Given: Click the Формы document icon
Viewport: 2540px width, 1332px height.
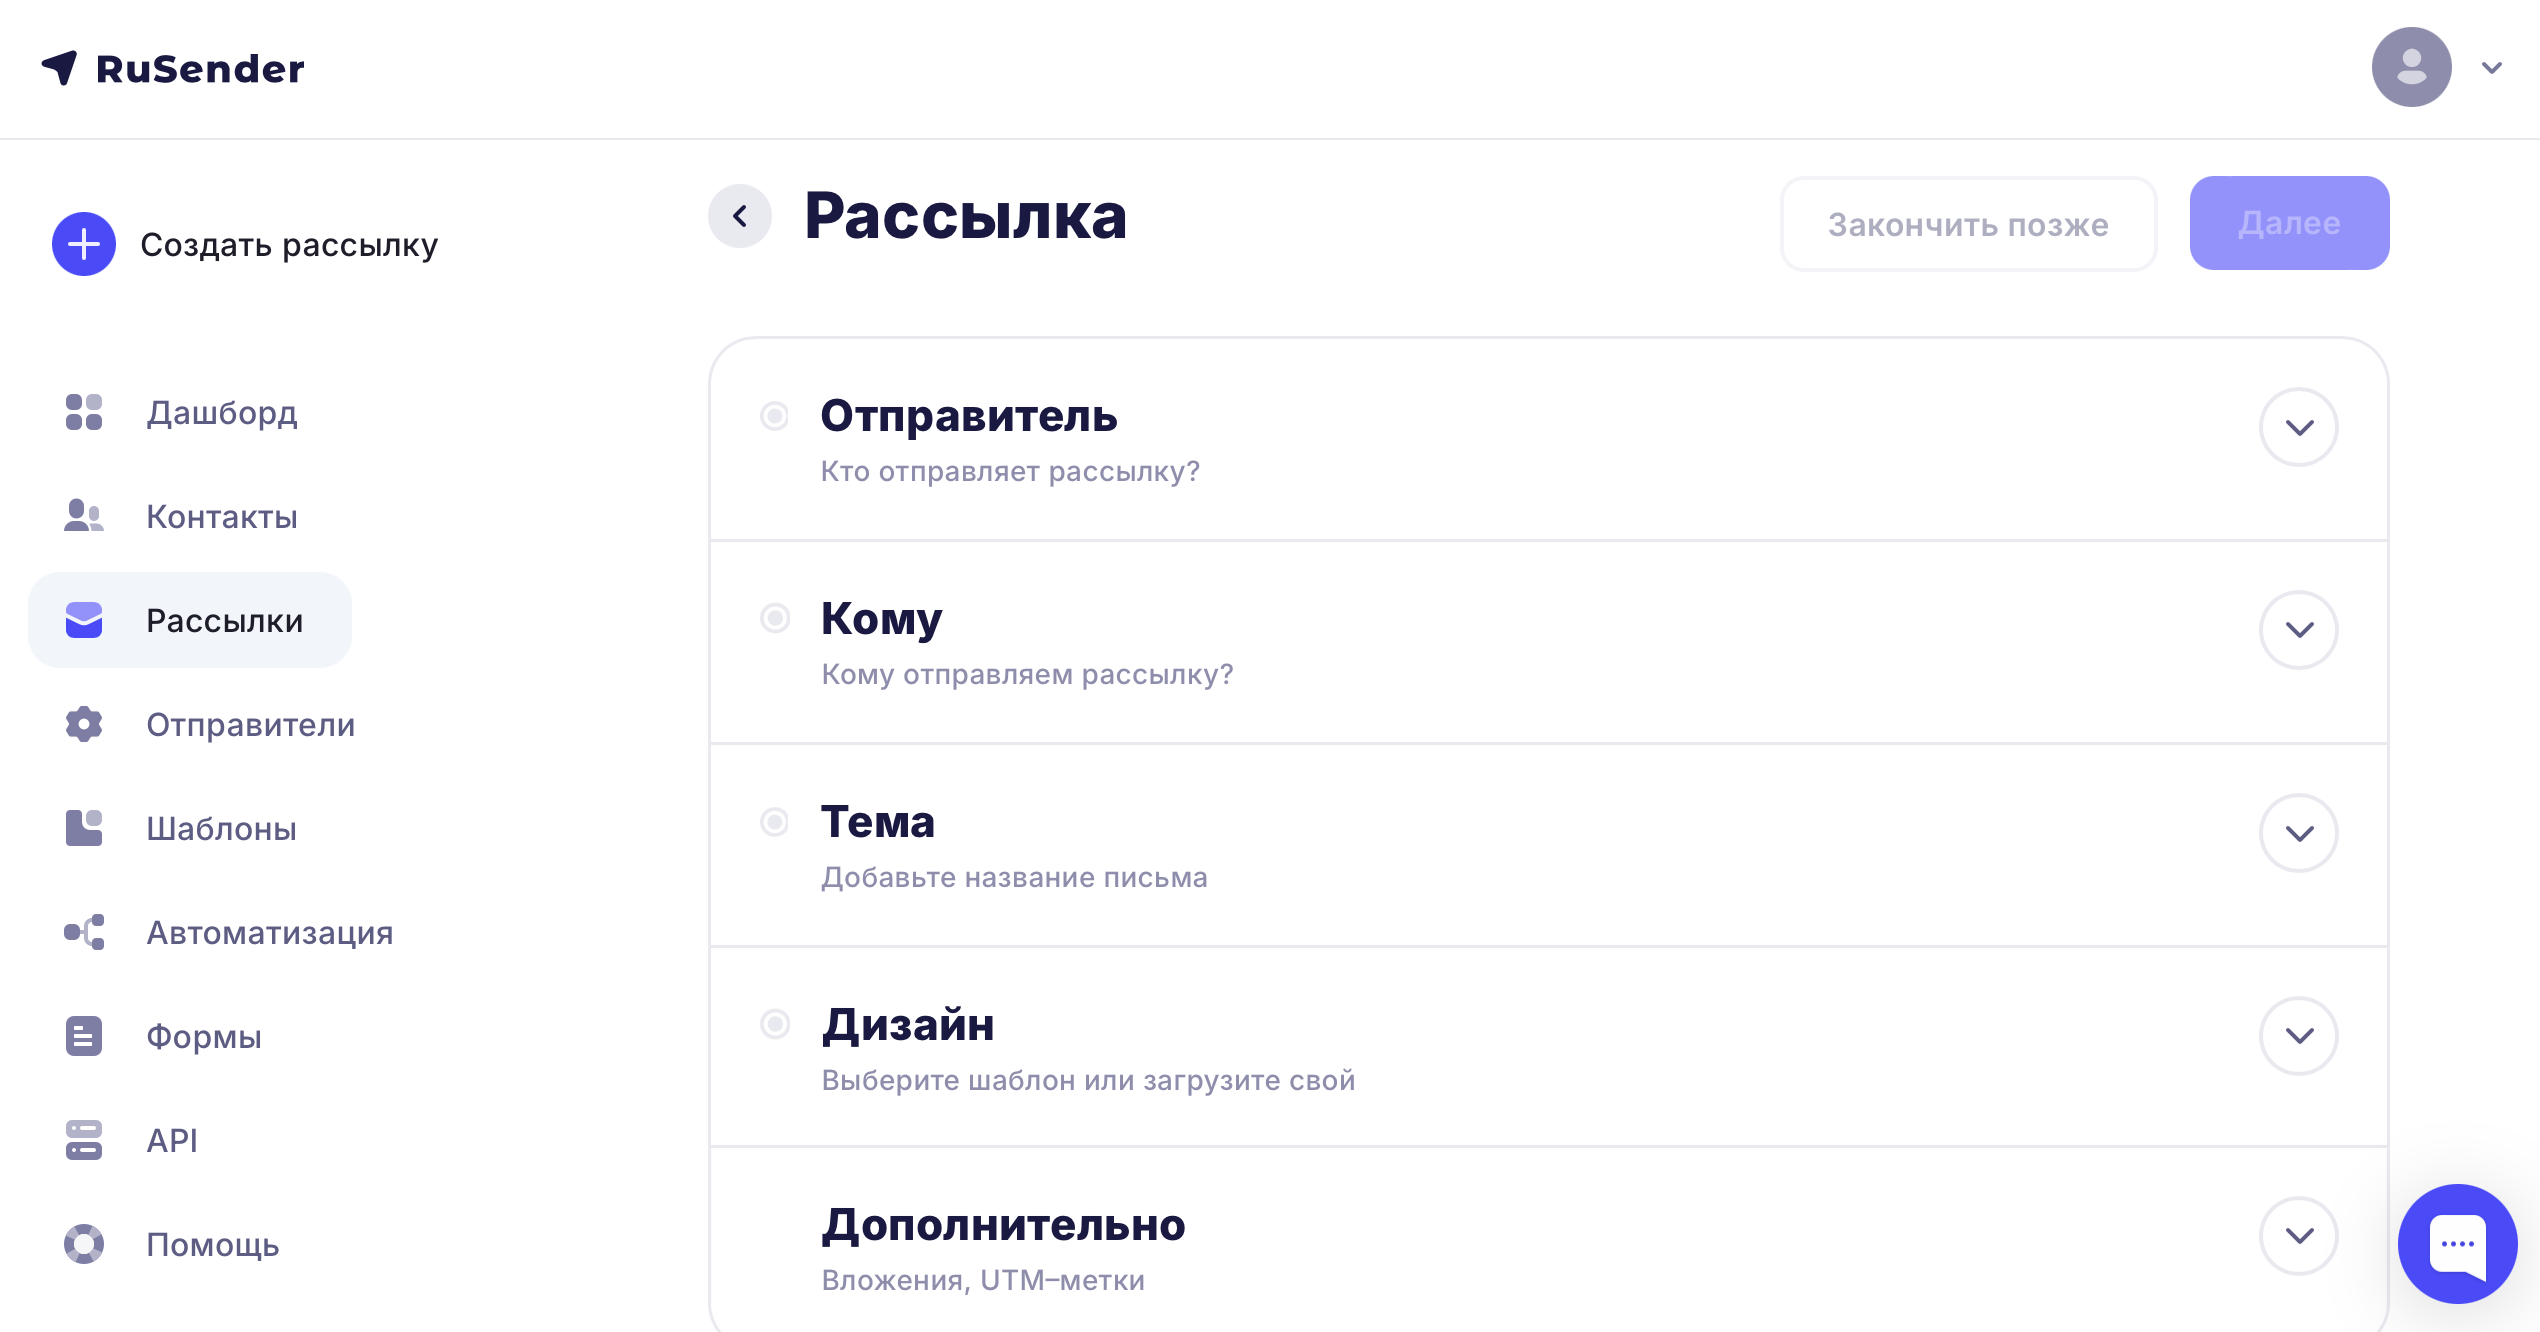Looking at the screenshot, I should pos(84,1036).
